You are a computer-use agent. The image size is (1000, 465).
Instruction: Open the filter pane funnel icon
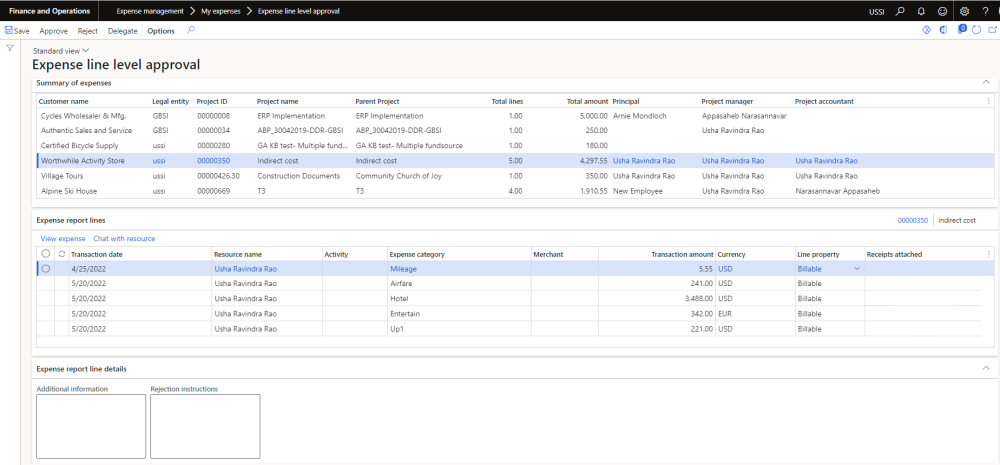pos(10,48)
